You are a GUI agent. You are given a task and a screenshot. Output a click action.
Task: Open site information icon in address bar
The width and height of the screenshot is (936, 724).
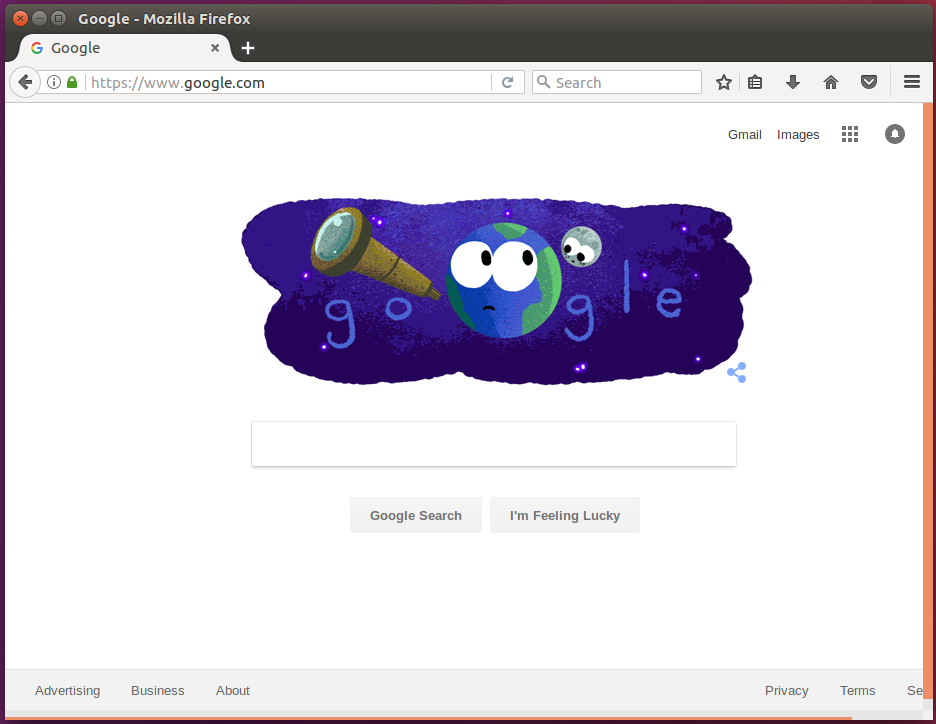coord(54,82)
